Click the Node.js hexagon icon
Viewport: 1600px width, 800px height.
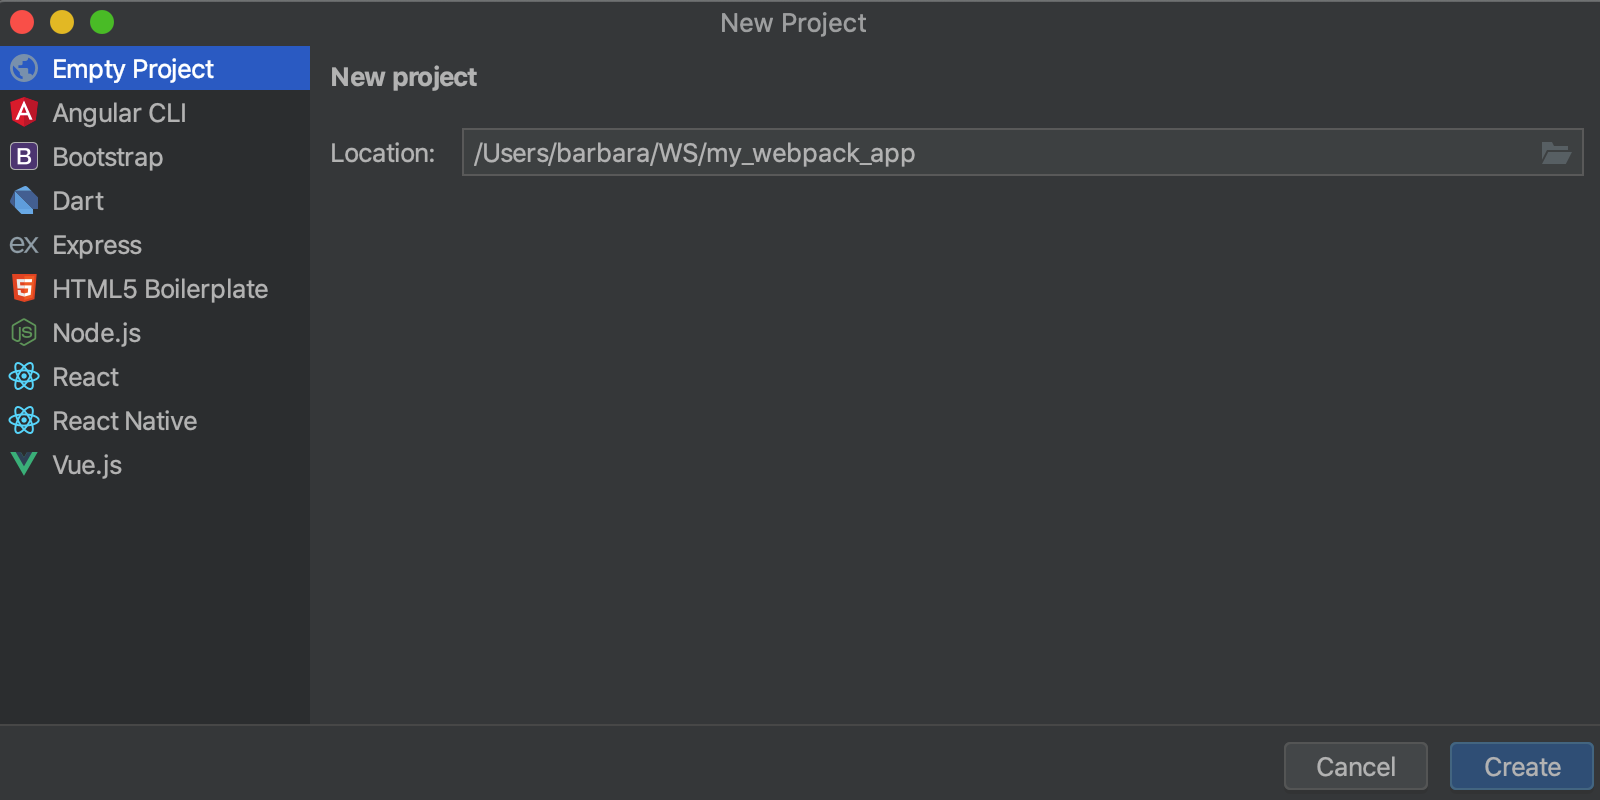tap(24, 332)
